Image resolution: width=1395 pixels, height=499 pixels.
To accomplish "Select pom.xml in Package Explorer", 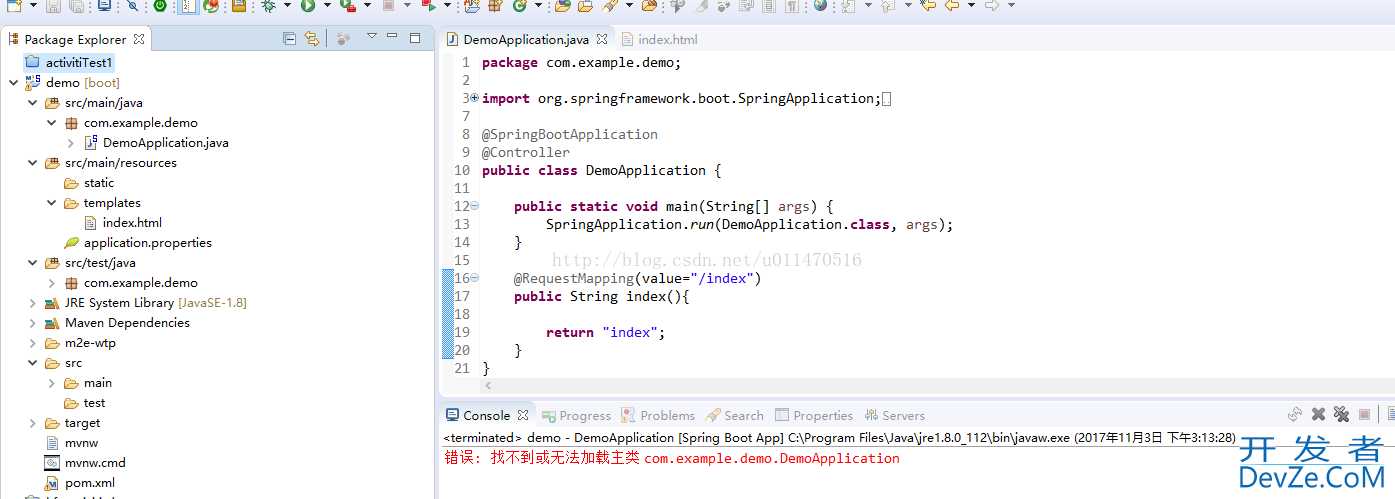I will click(89, 483).
